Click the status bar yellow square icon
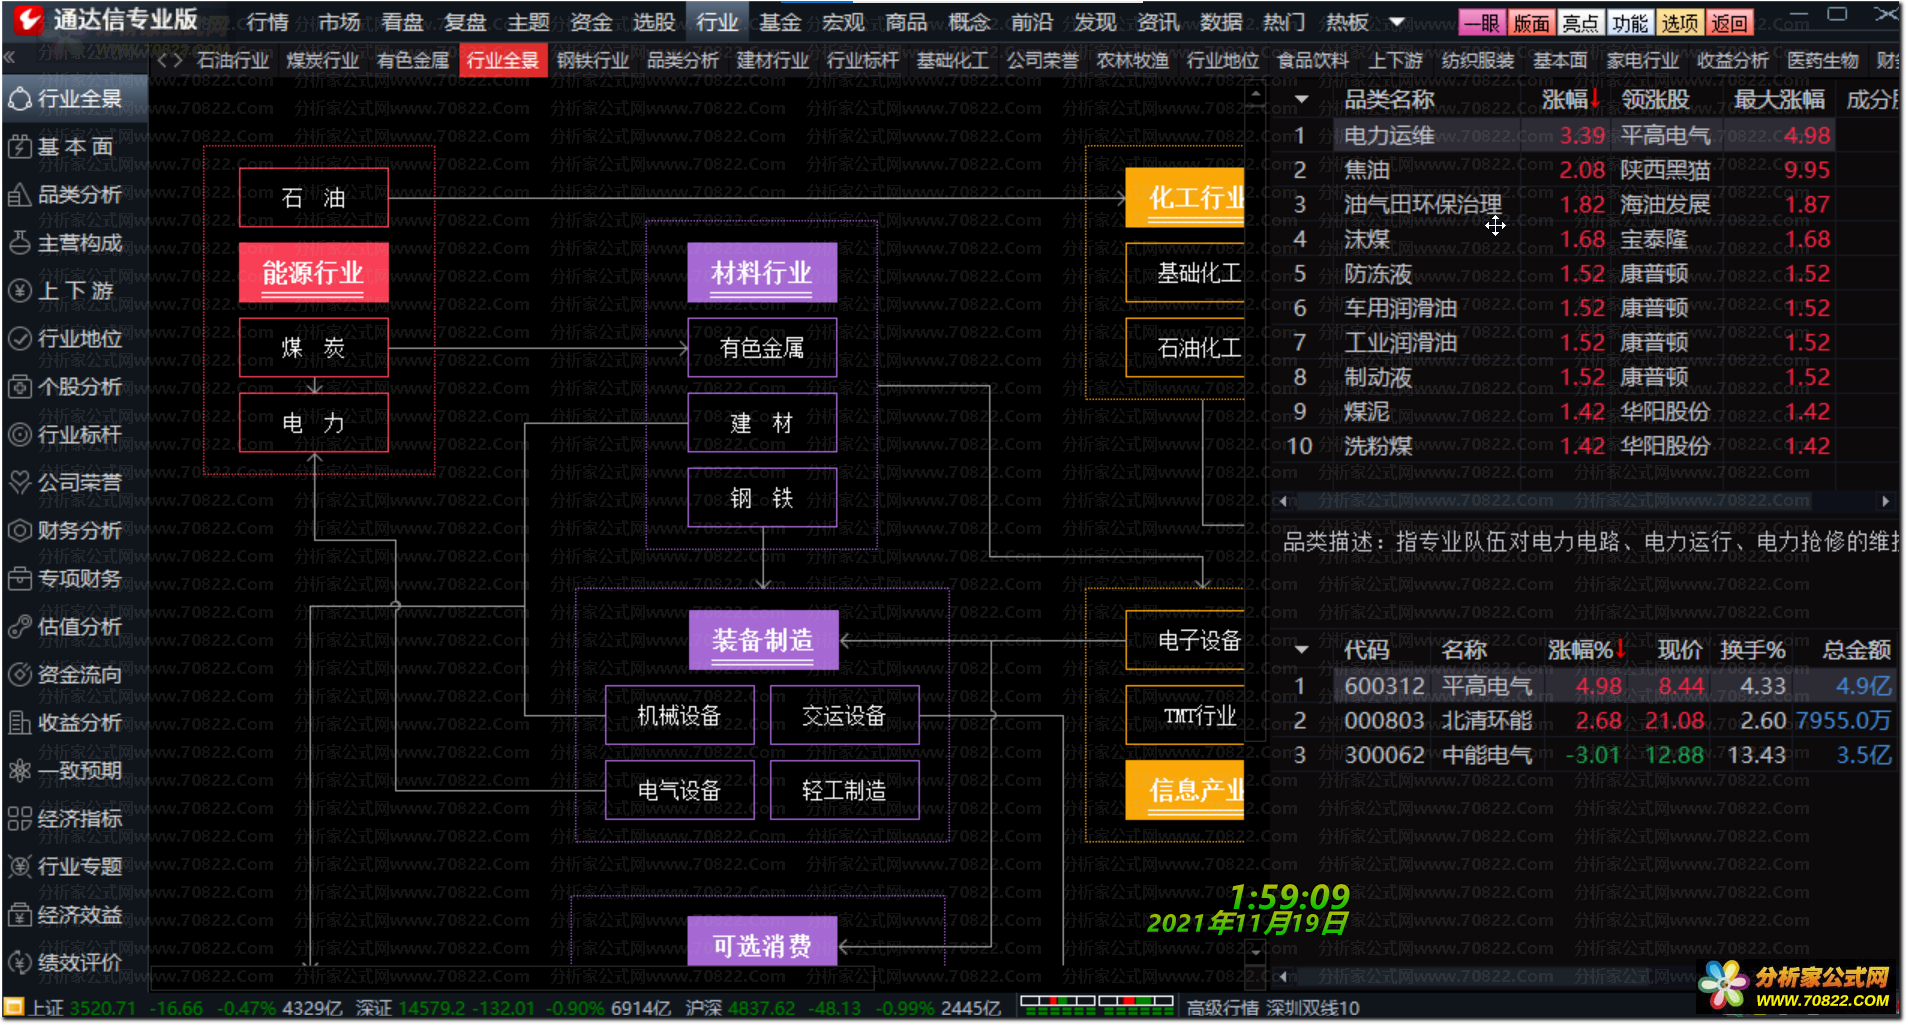 point(14,1008)
